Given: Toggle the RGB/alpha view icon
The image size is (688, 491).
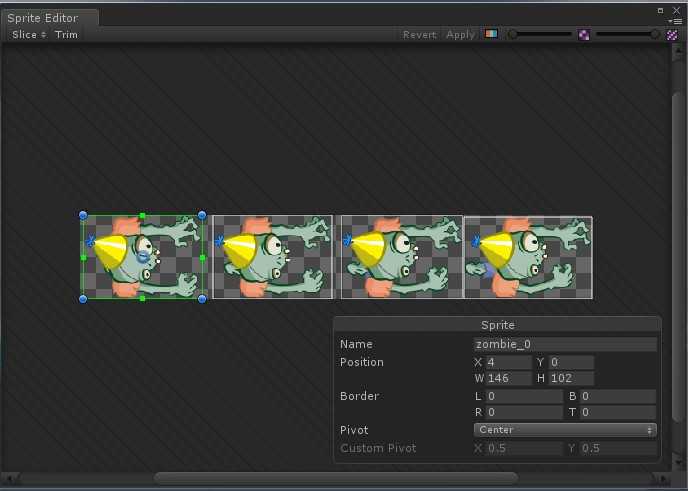Looking at the screenshot, I should click(491, 34).
